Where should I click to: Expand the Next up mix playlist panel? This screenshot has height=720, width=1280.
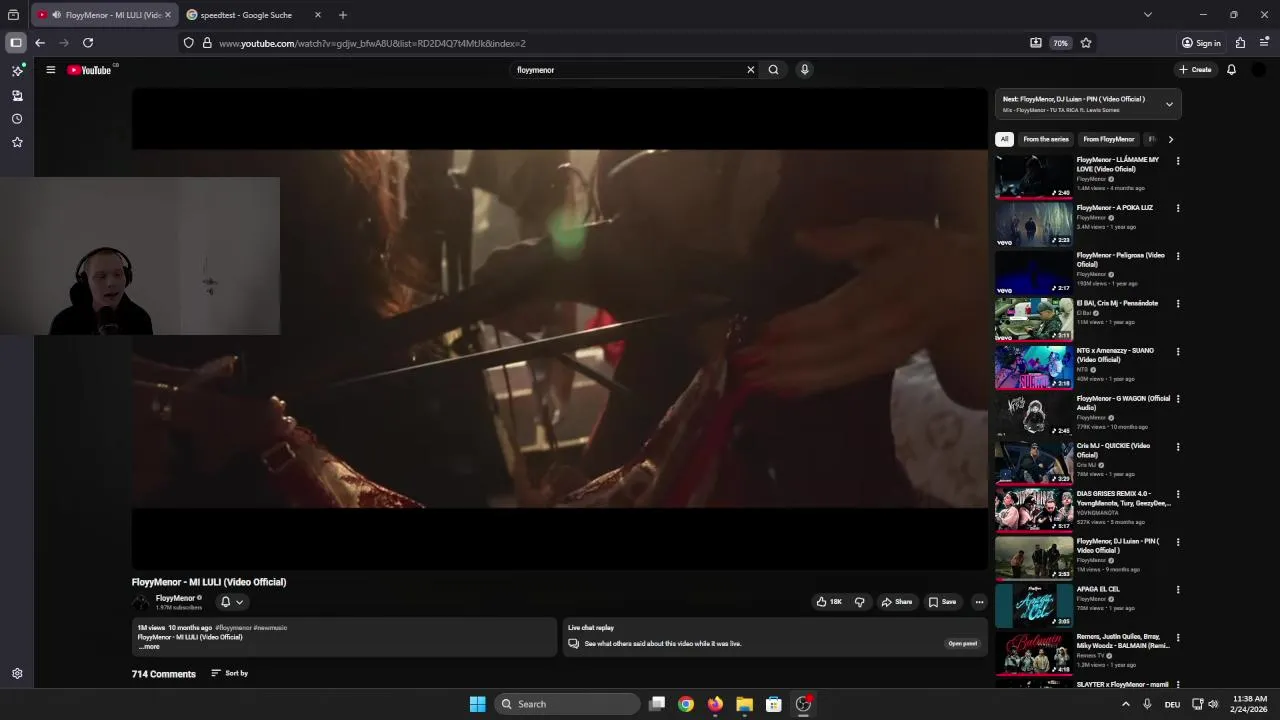tap(1169, 104)
